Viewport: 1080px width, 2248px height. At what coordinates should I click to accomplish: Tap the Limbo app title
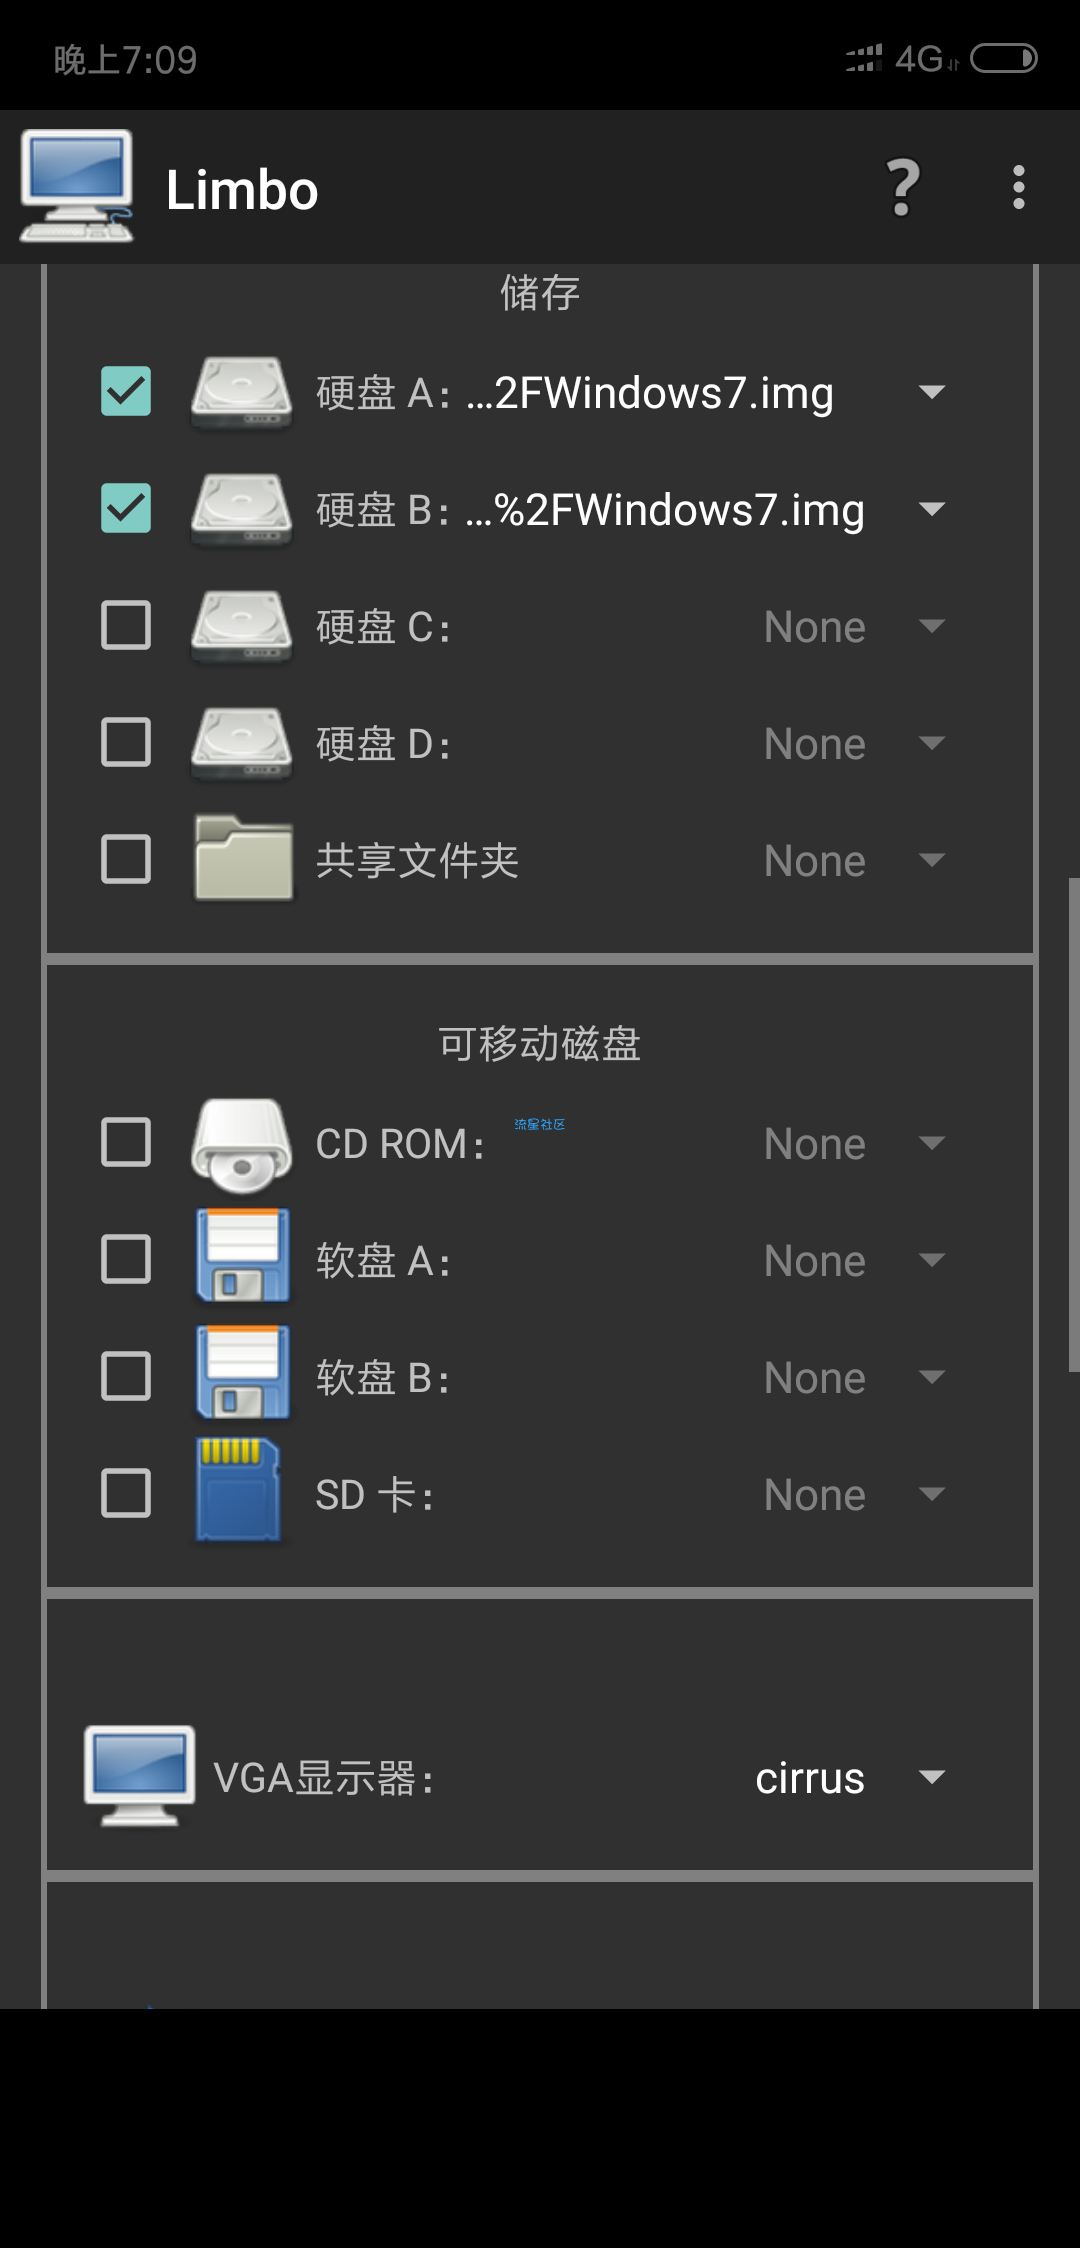click(242, 190)
